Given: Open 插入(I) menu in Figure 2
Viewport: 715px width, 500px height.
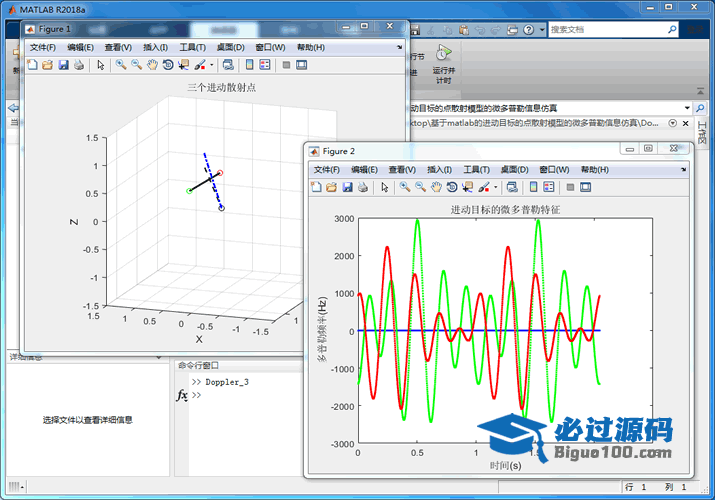Looking at the screenshot, I should click(x=439, y=169).
